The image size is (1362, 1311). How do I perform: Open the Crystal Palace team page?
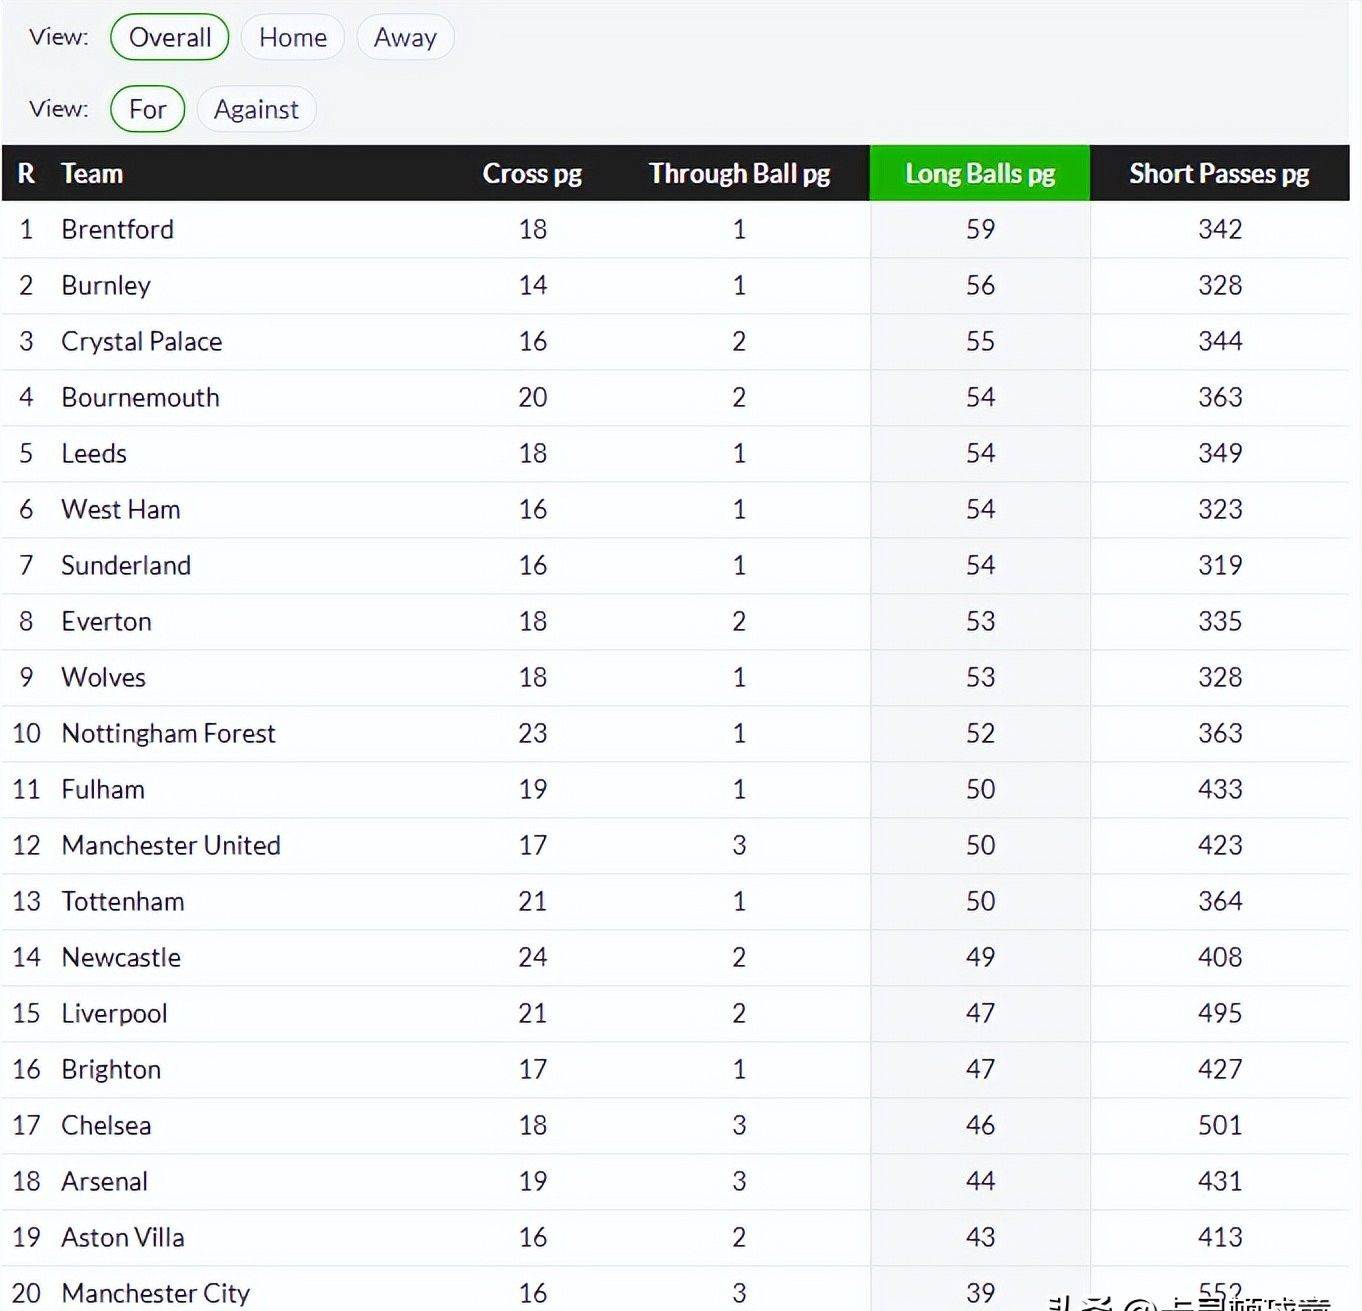coord(141,342)
